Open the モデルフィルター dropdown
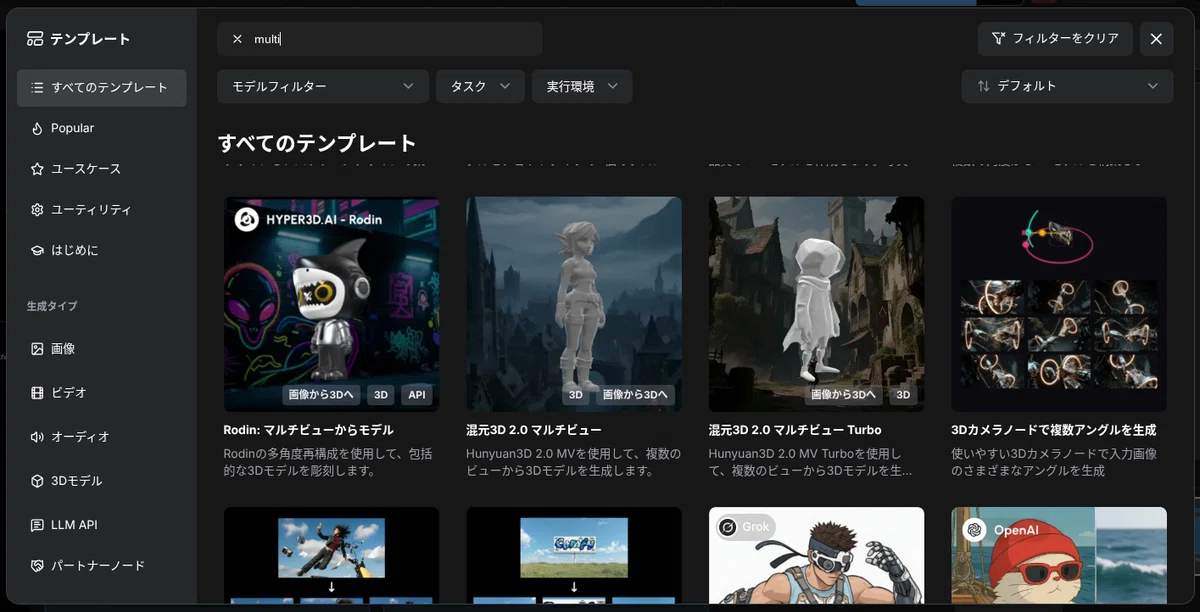1200x612 pixels. 323,87
